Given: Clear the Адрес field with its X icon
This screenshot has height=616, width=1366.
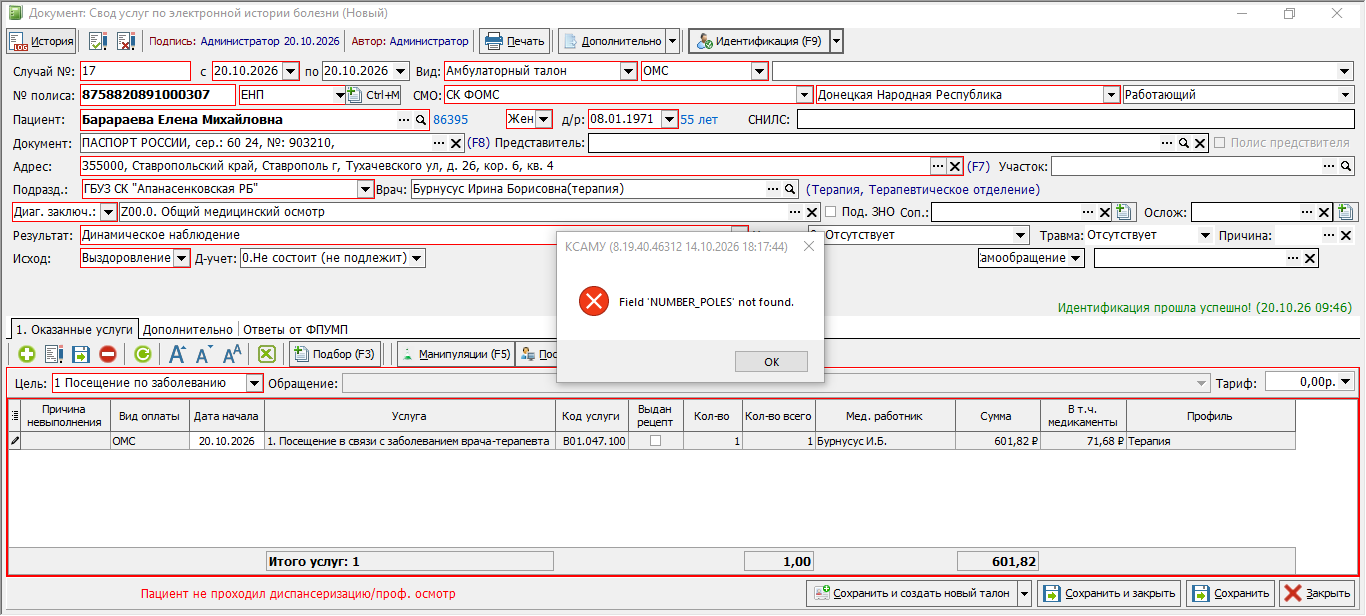Looking at the screenshot, I should (x=955, y=166).
